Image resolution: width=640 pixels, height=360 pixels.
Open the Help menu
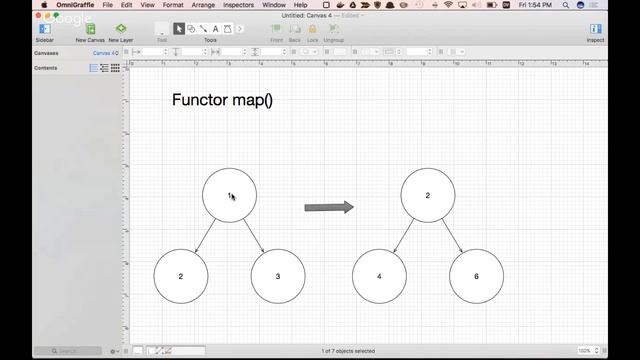(x=300, y=5)
